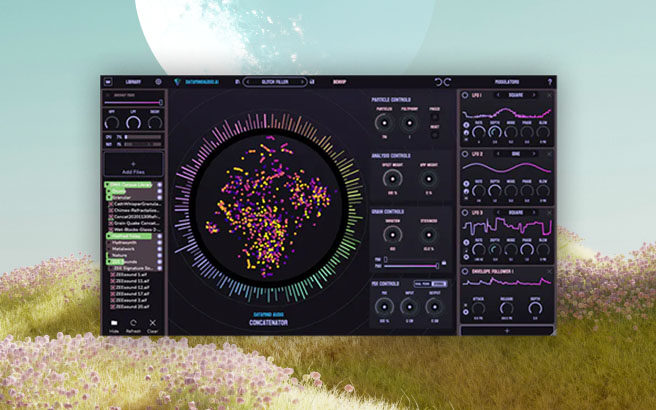
Task: Click the red X beside ZEEsound 20.aif
Action: tap(112, 307)
